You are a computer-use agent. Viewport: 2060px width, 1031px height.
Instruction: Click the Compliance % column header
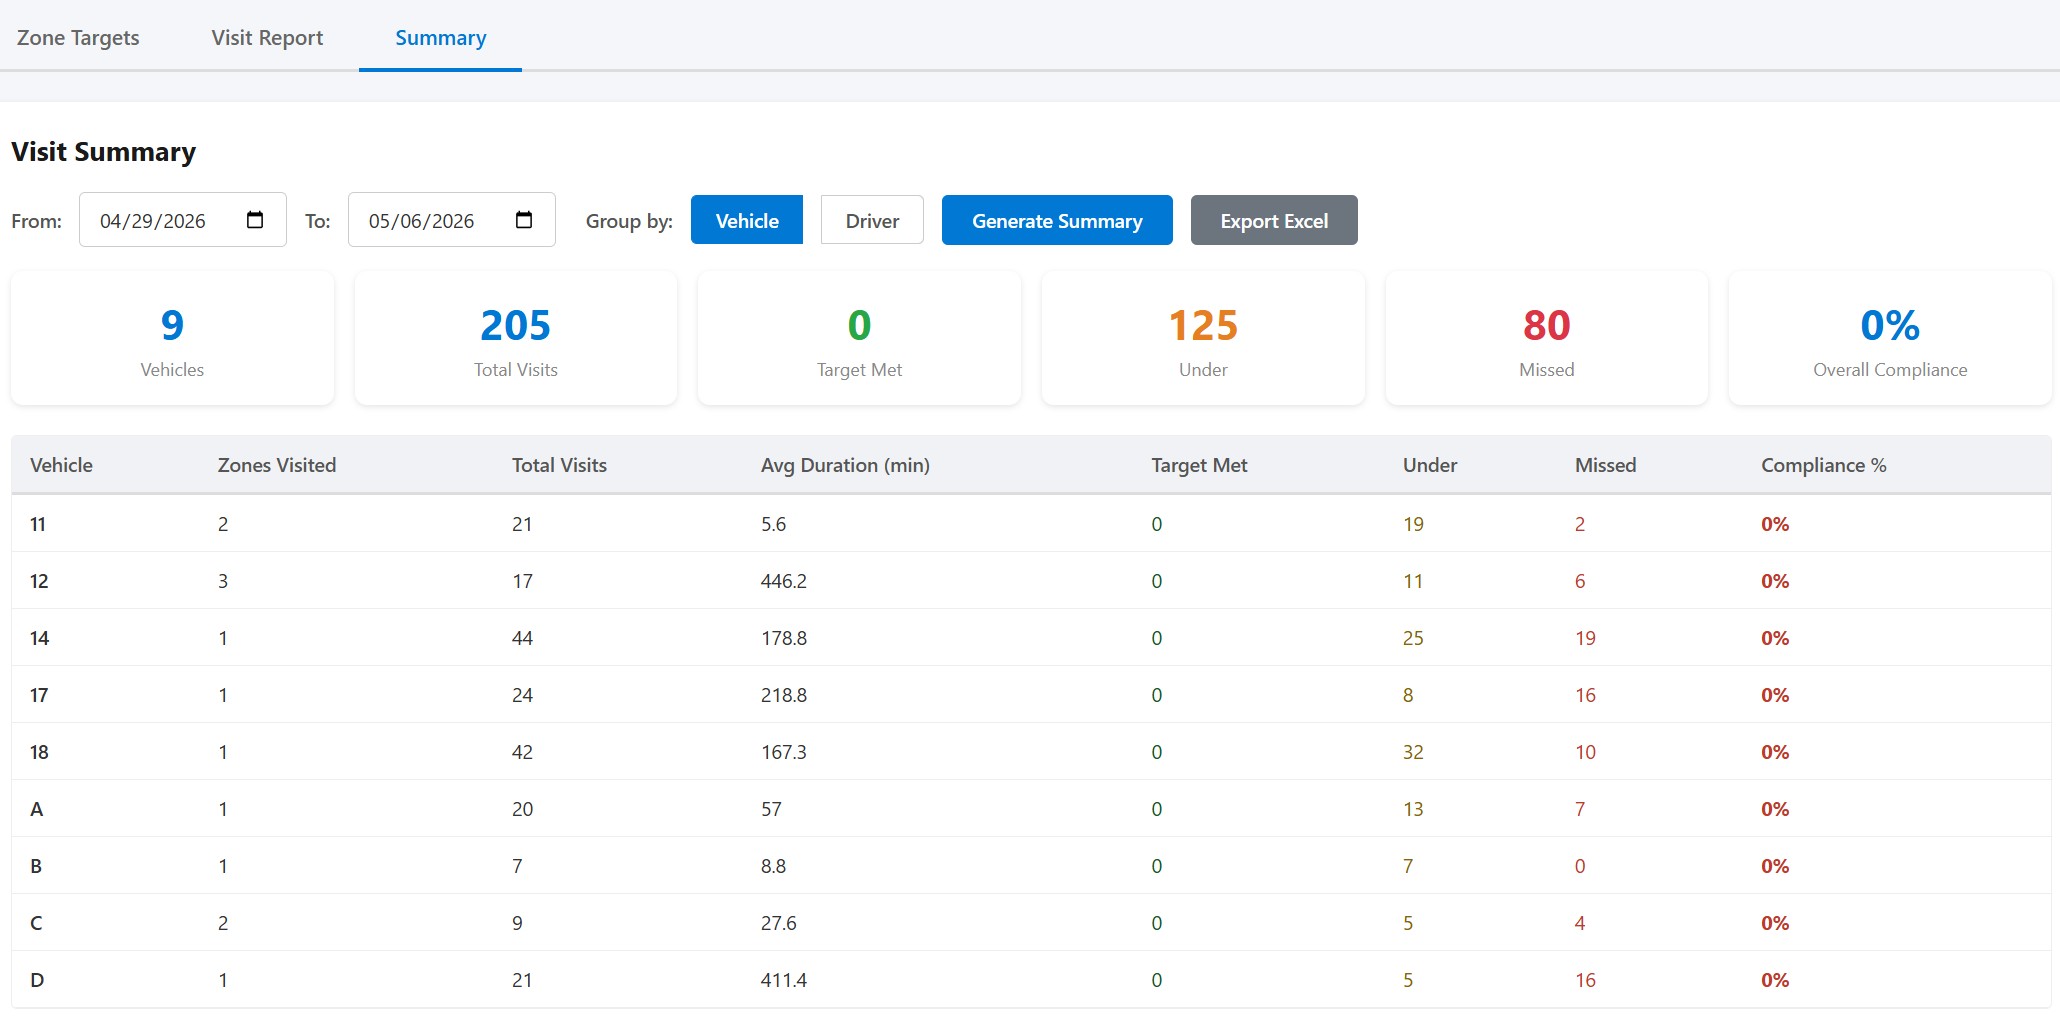pyautogui.click(x=1823, y=465)
